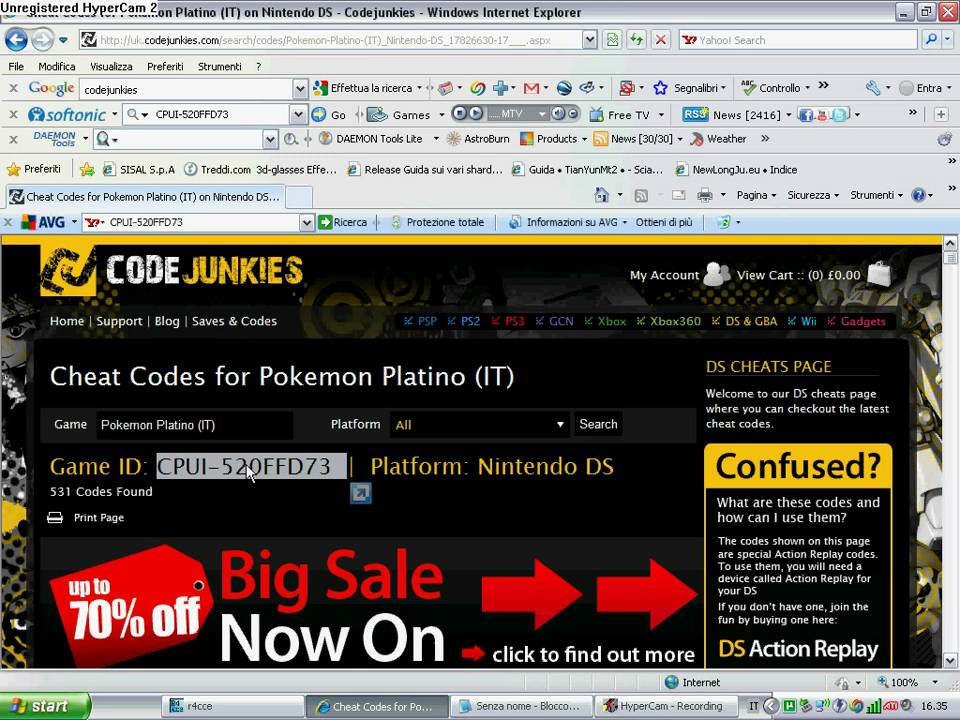Expand the Games dropdown in Softonic toolbar

point(443,115)
